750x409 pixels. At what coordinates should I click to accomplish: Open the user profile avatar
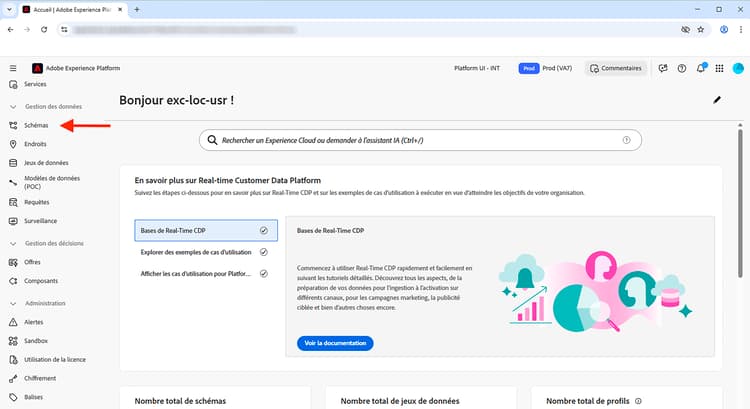tap(738, 68)
